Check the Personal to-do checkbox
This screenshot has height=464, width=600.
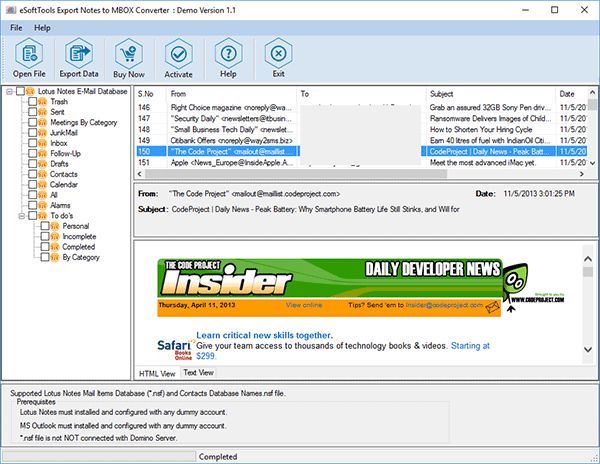pos(45,226)
